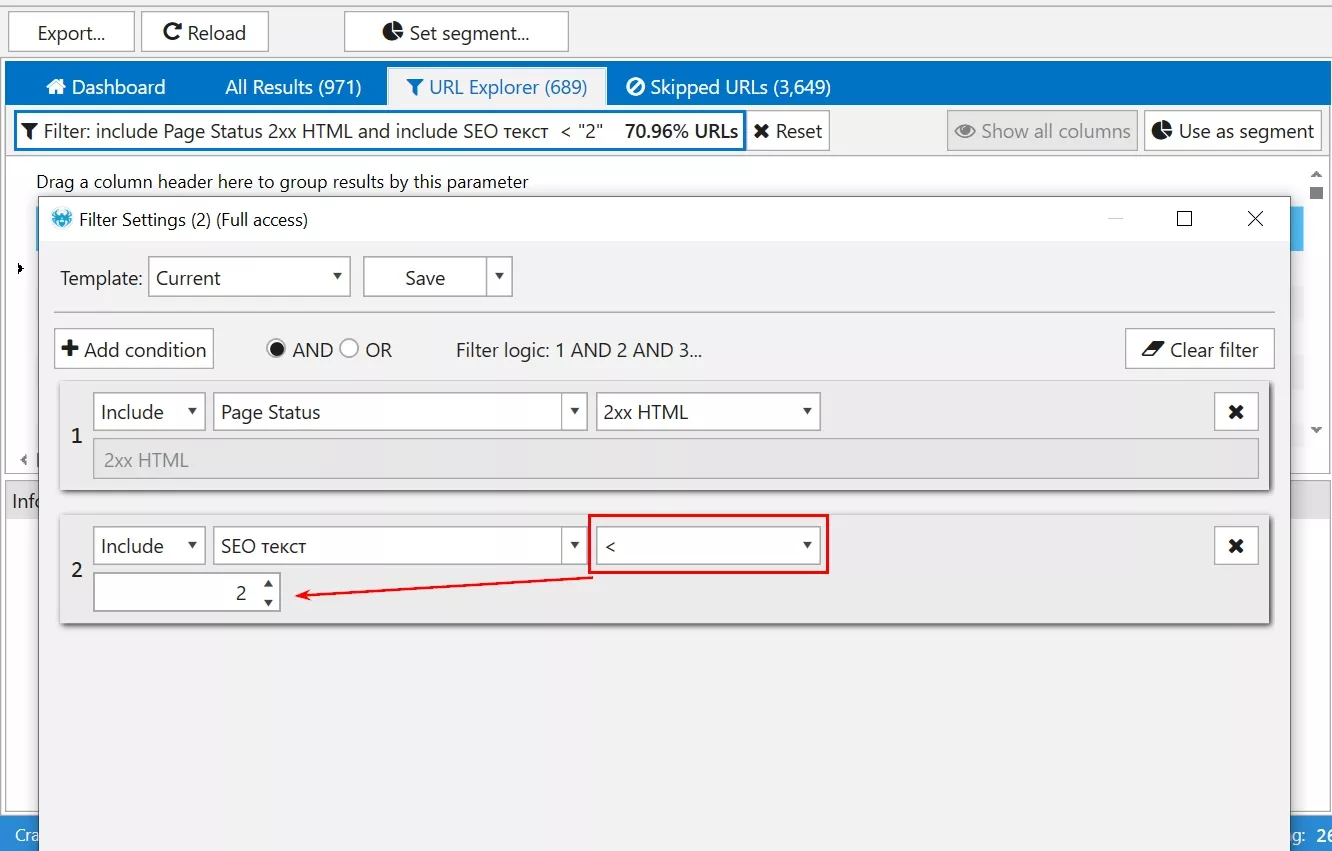Remove condition 1 with X button
1332x851 pixels.
[x=1236, y=412]
